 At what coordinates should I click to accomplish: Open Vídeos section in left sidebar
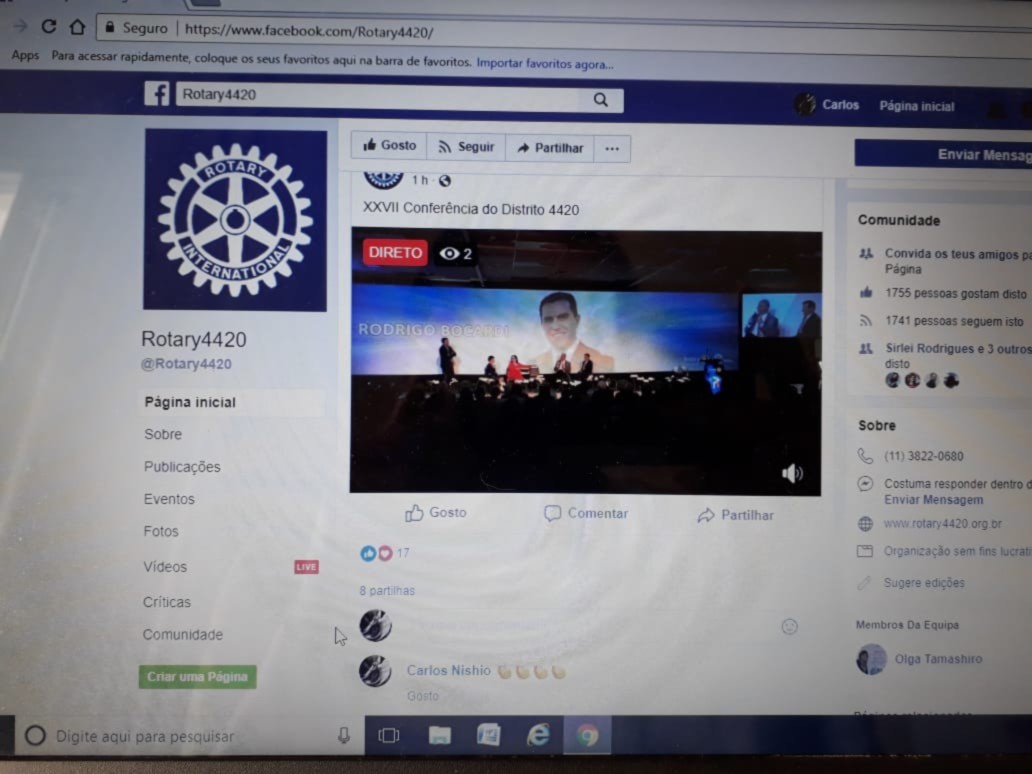pos(165,567)
